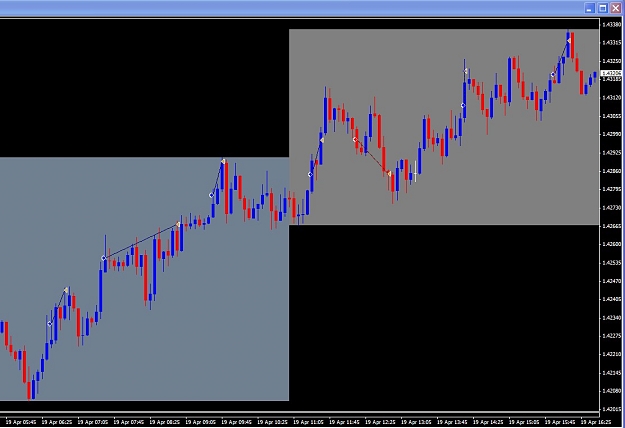
Task: Click the 1.42665 price level
Action: point(611,226)
